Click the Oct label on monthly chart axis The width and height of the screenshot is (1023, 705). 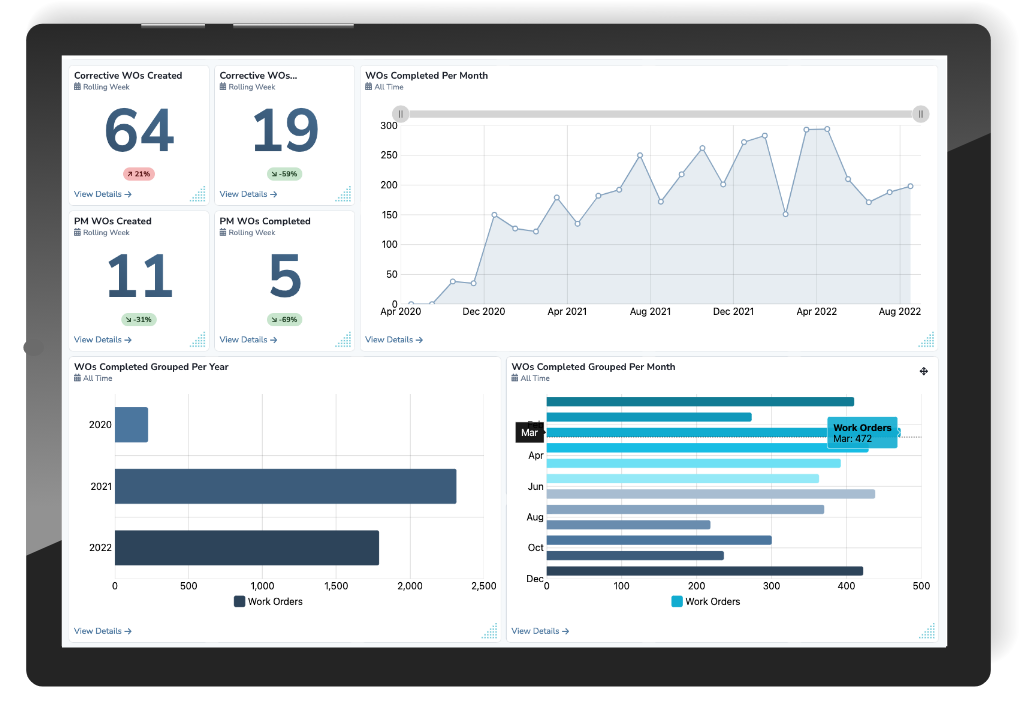pyautogui.click(x=536, y=548)
